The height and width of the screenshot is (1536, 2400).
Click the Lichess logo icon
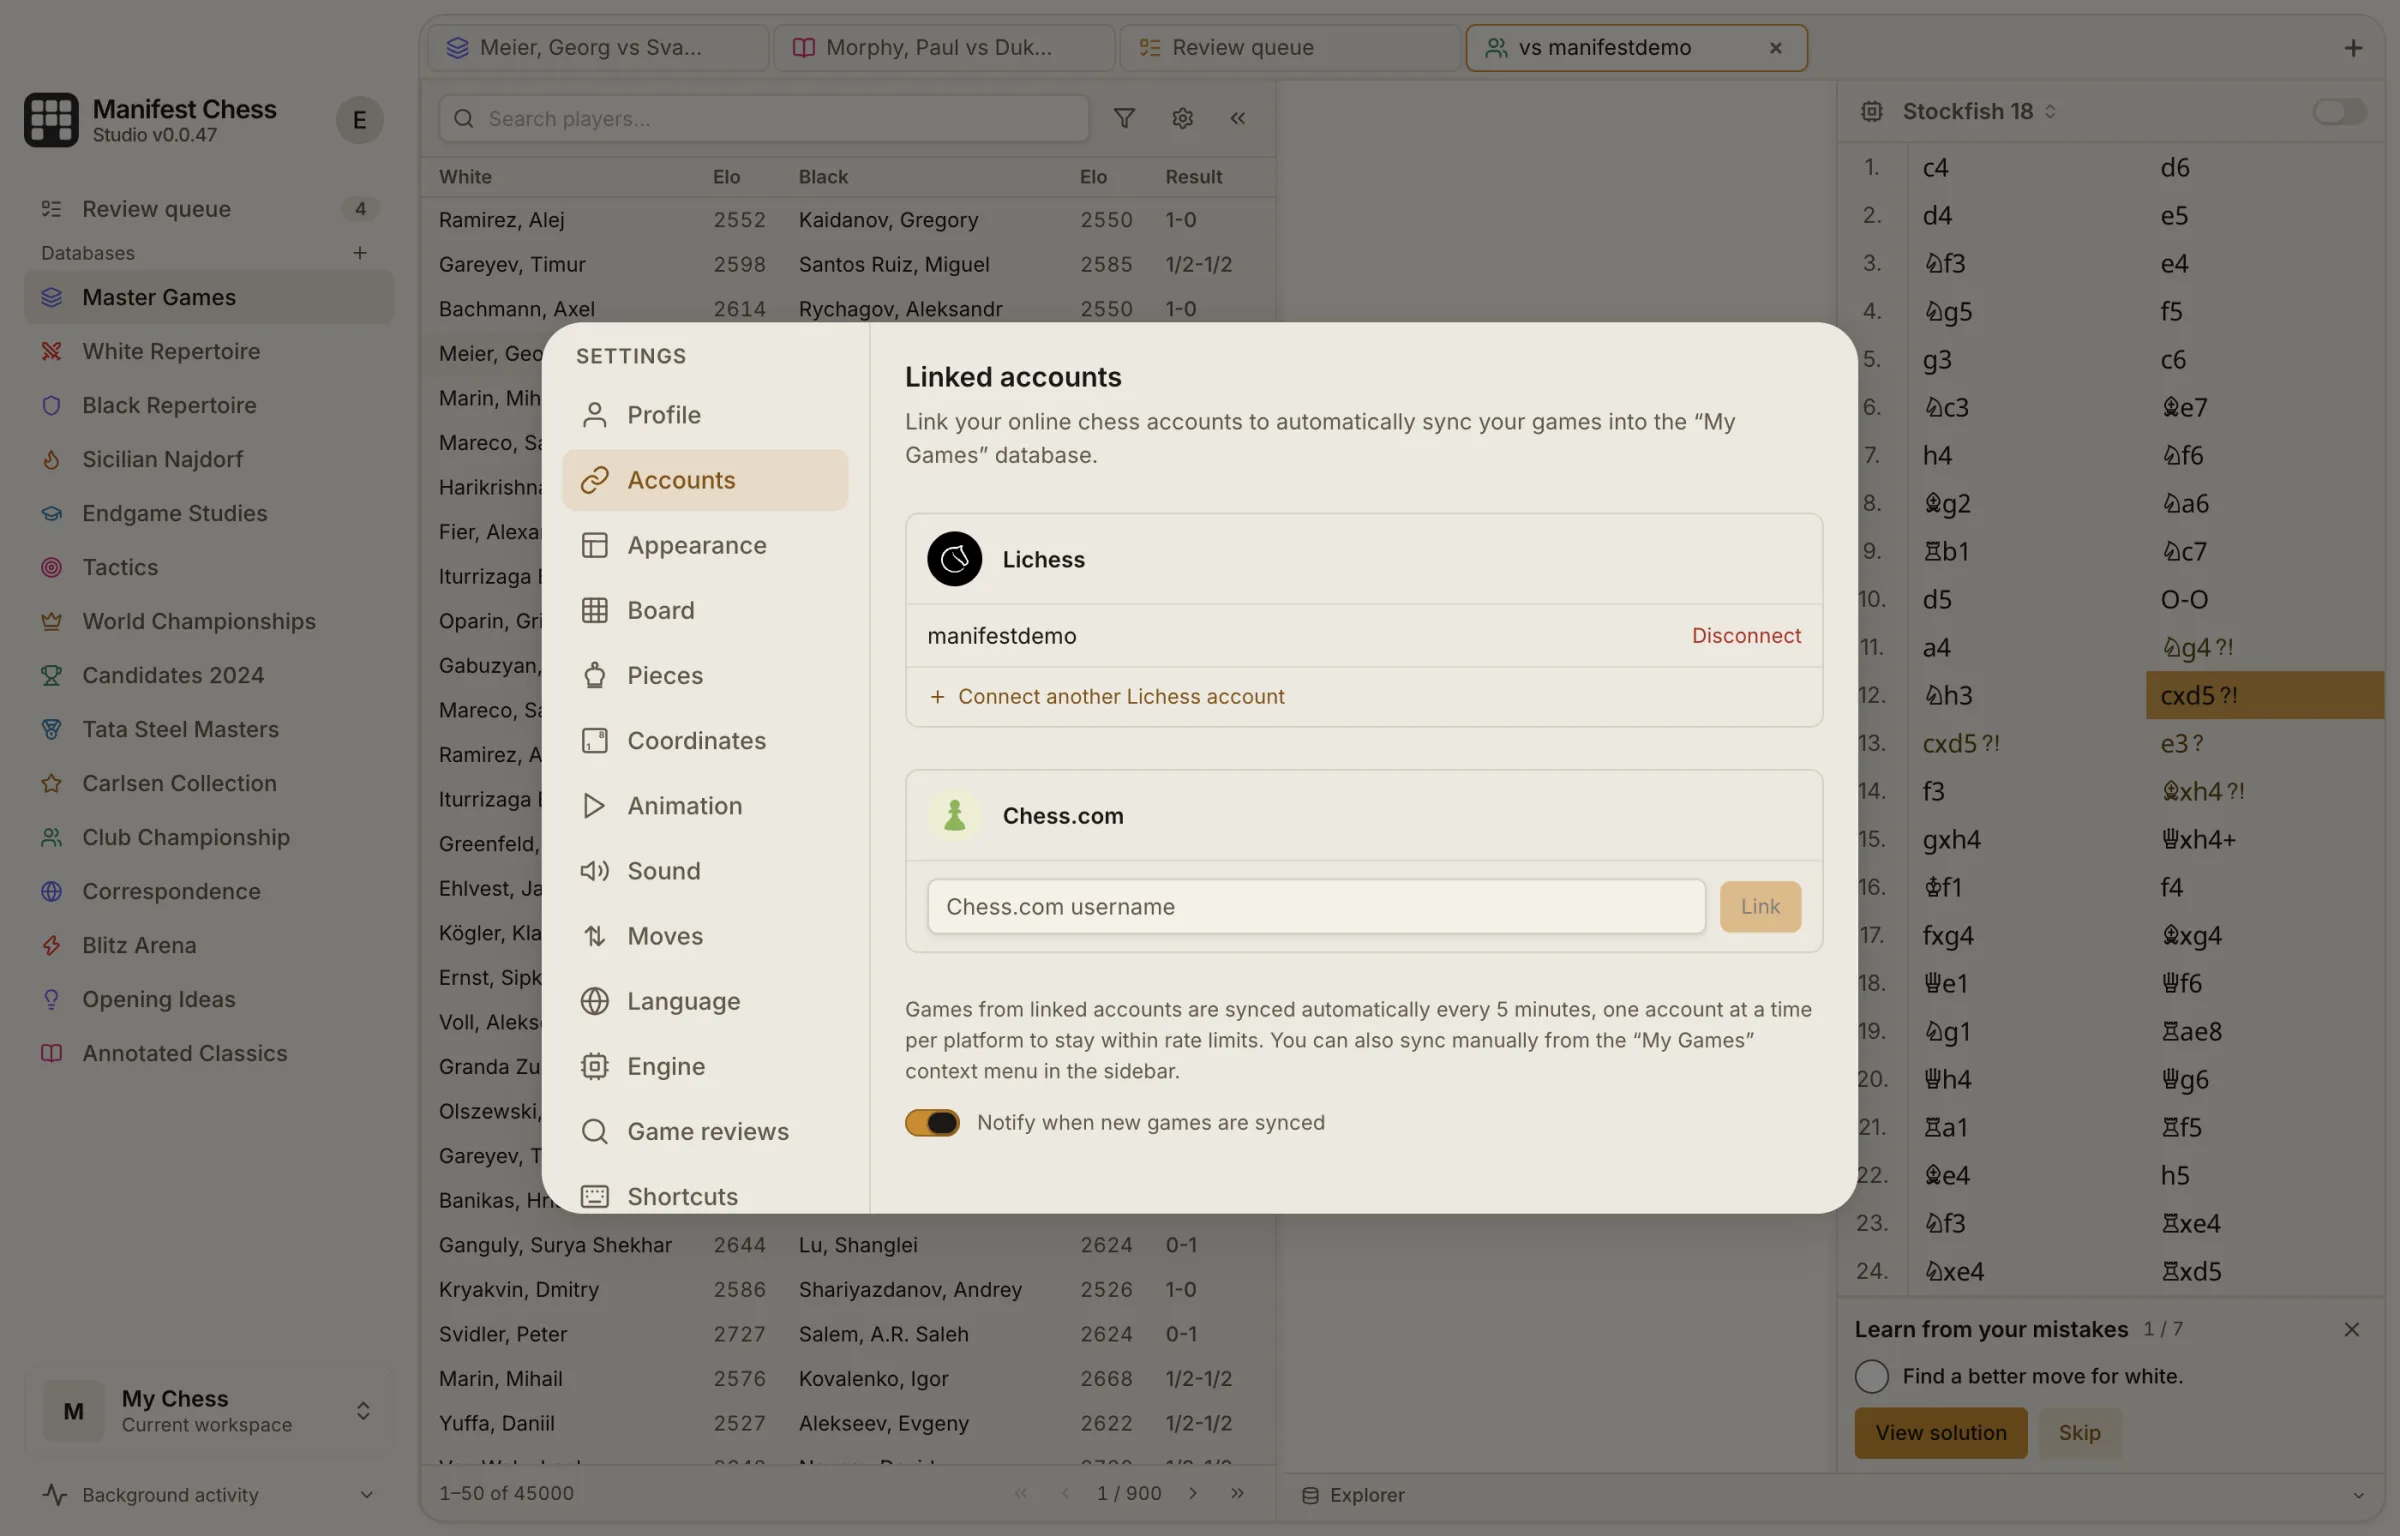(954, 559)
